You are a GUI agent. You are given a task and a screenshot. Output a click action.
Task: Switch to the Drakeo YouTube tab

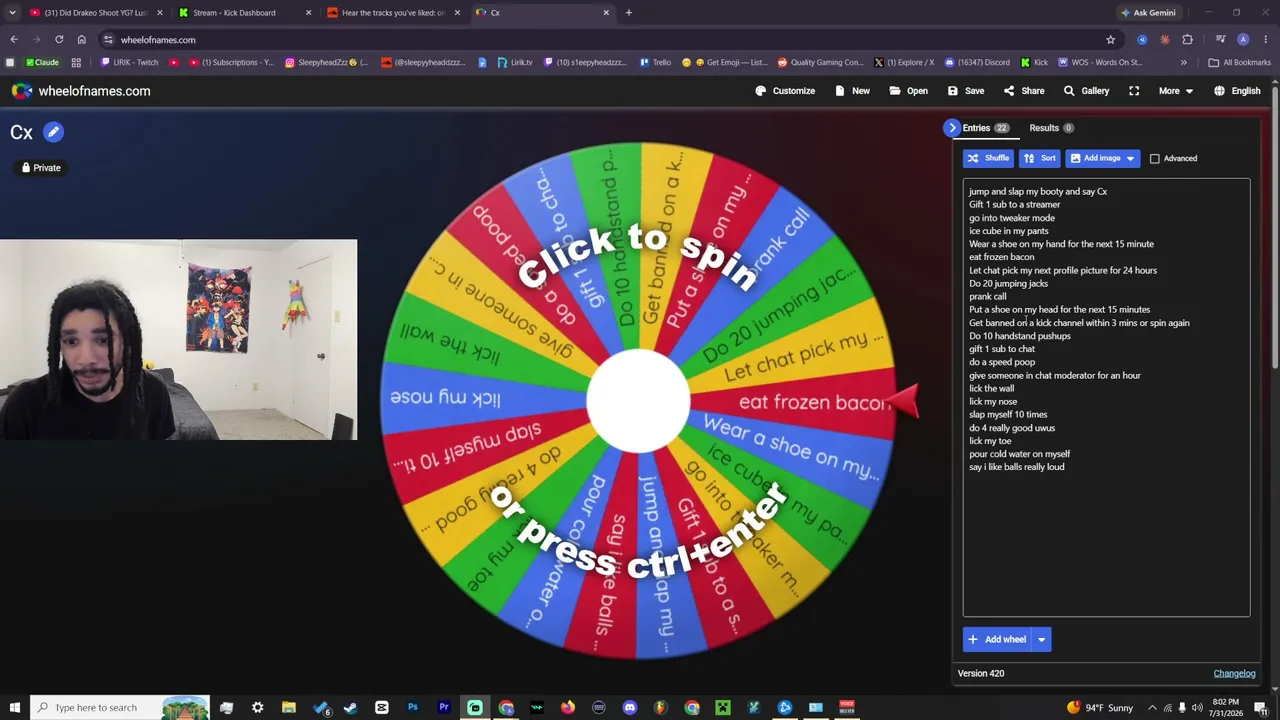tap(95, 13)
